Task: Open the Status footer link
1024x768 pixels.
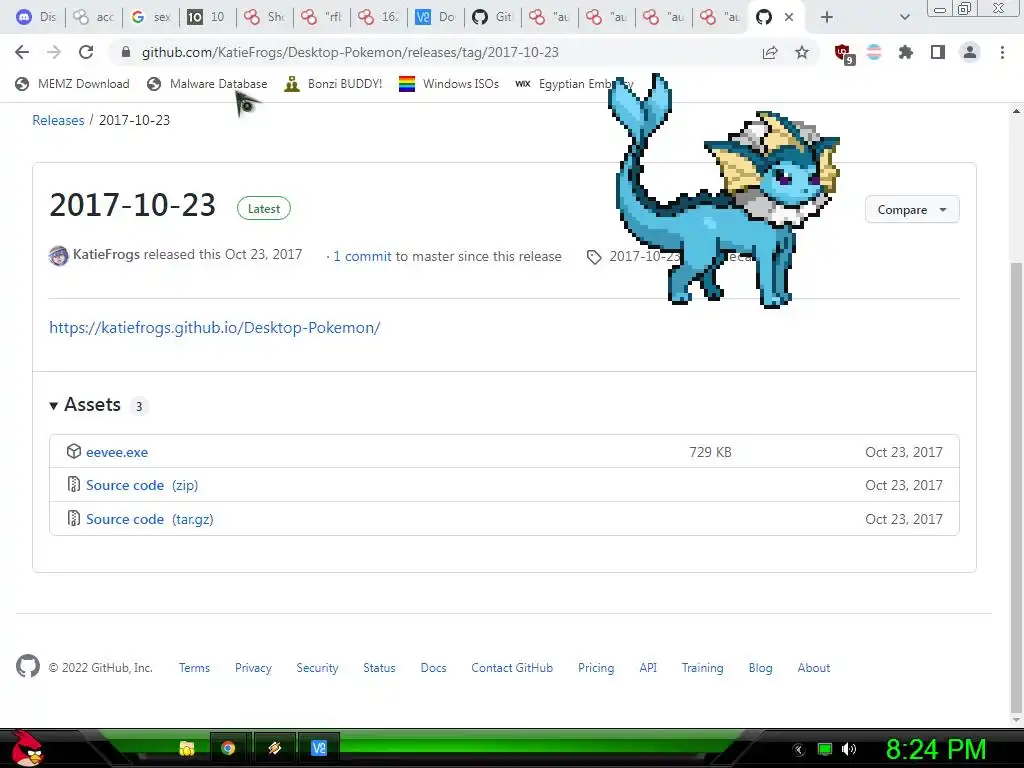Action: coord(379,667)
